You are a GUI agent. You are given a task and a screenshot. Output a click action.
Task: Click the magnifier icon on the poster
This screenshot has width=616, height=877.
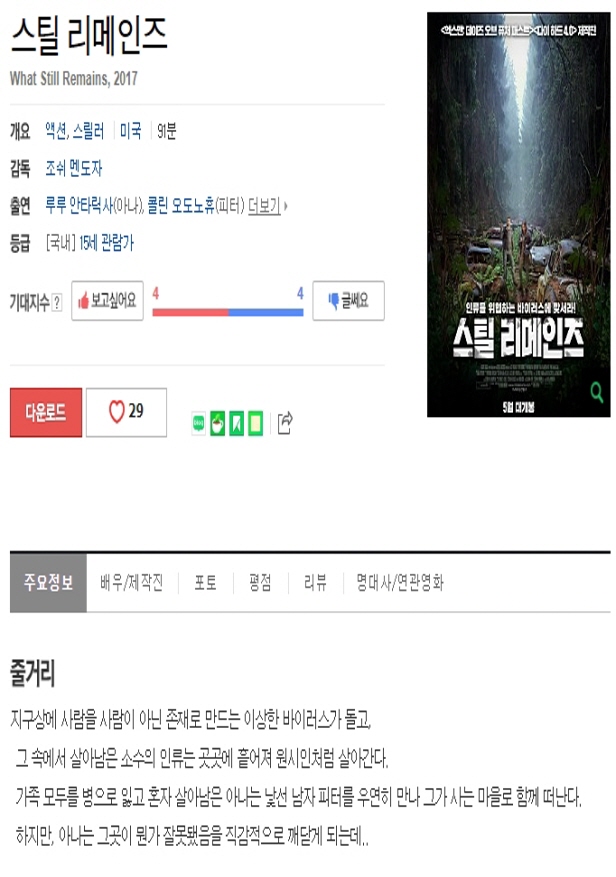pos(596,392)
